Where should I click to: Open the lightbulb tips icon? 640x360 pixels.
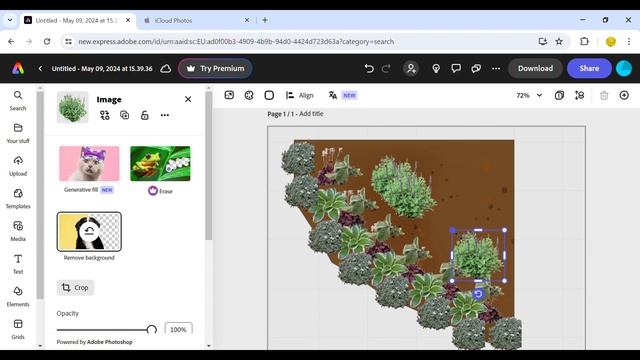(436, 69)
